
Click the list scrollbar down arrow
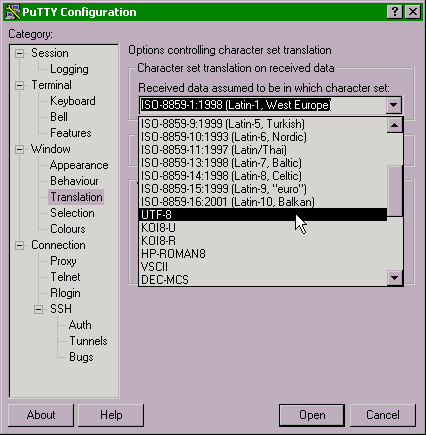point(395,278)
